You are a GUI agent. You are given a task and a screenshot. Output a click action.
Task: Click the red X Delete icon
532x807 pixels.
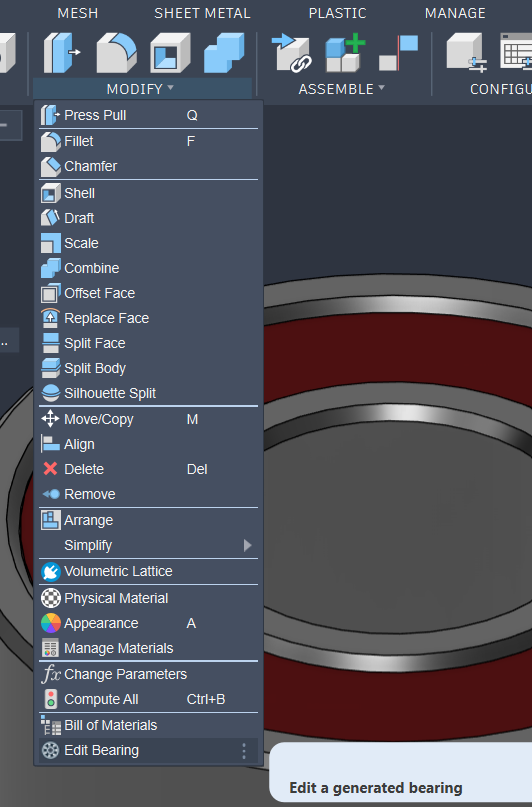[x=50, y=469]
